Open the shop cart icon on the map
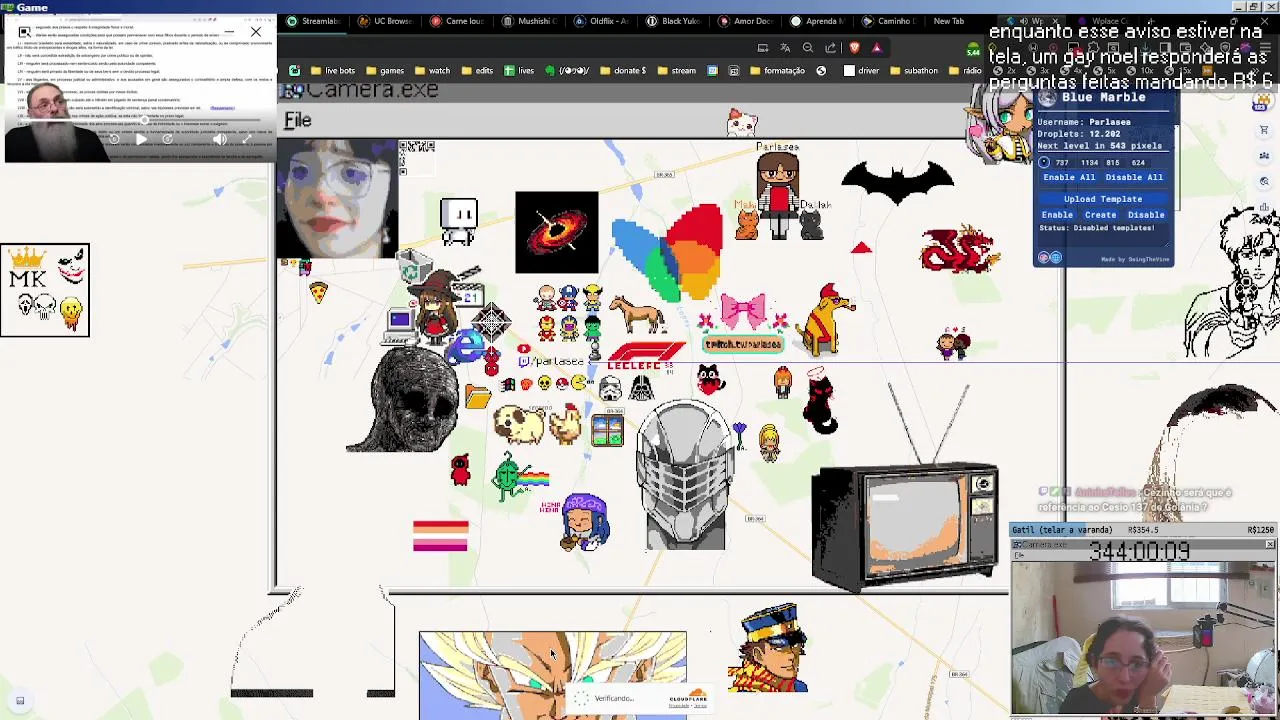The width and height of the screenshot is (1280, 720). [x=1264, y=130]
